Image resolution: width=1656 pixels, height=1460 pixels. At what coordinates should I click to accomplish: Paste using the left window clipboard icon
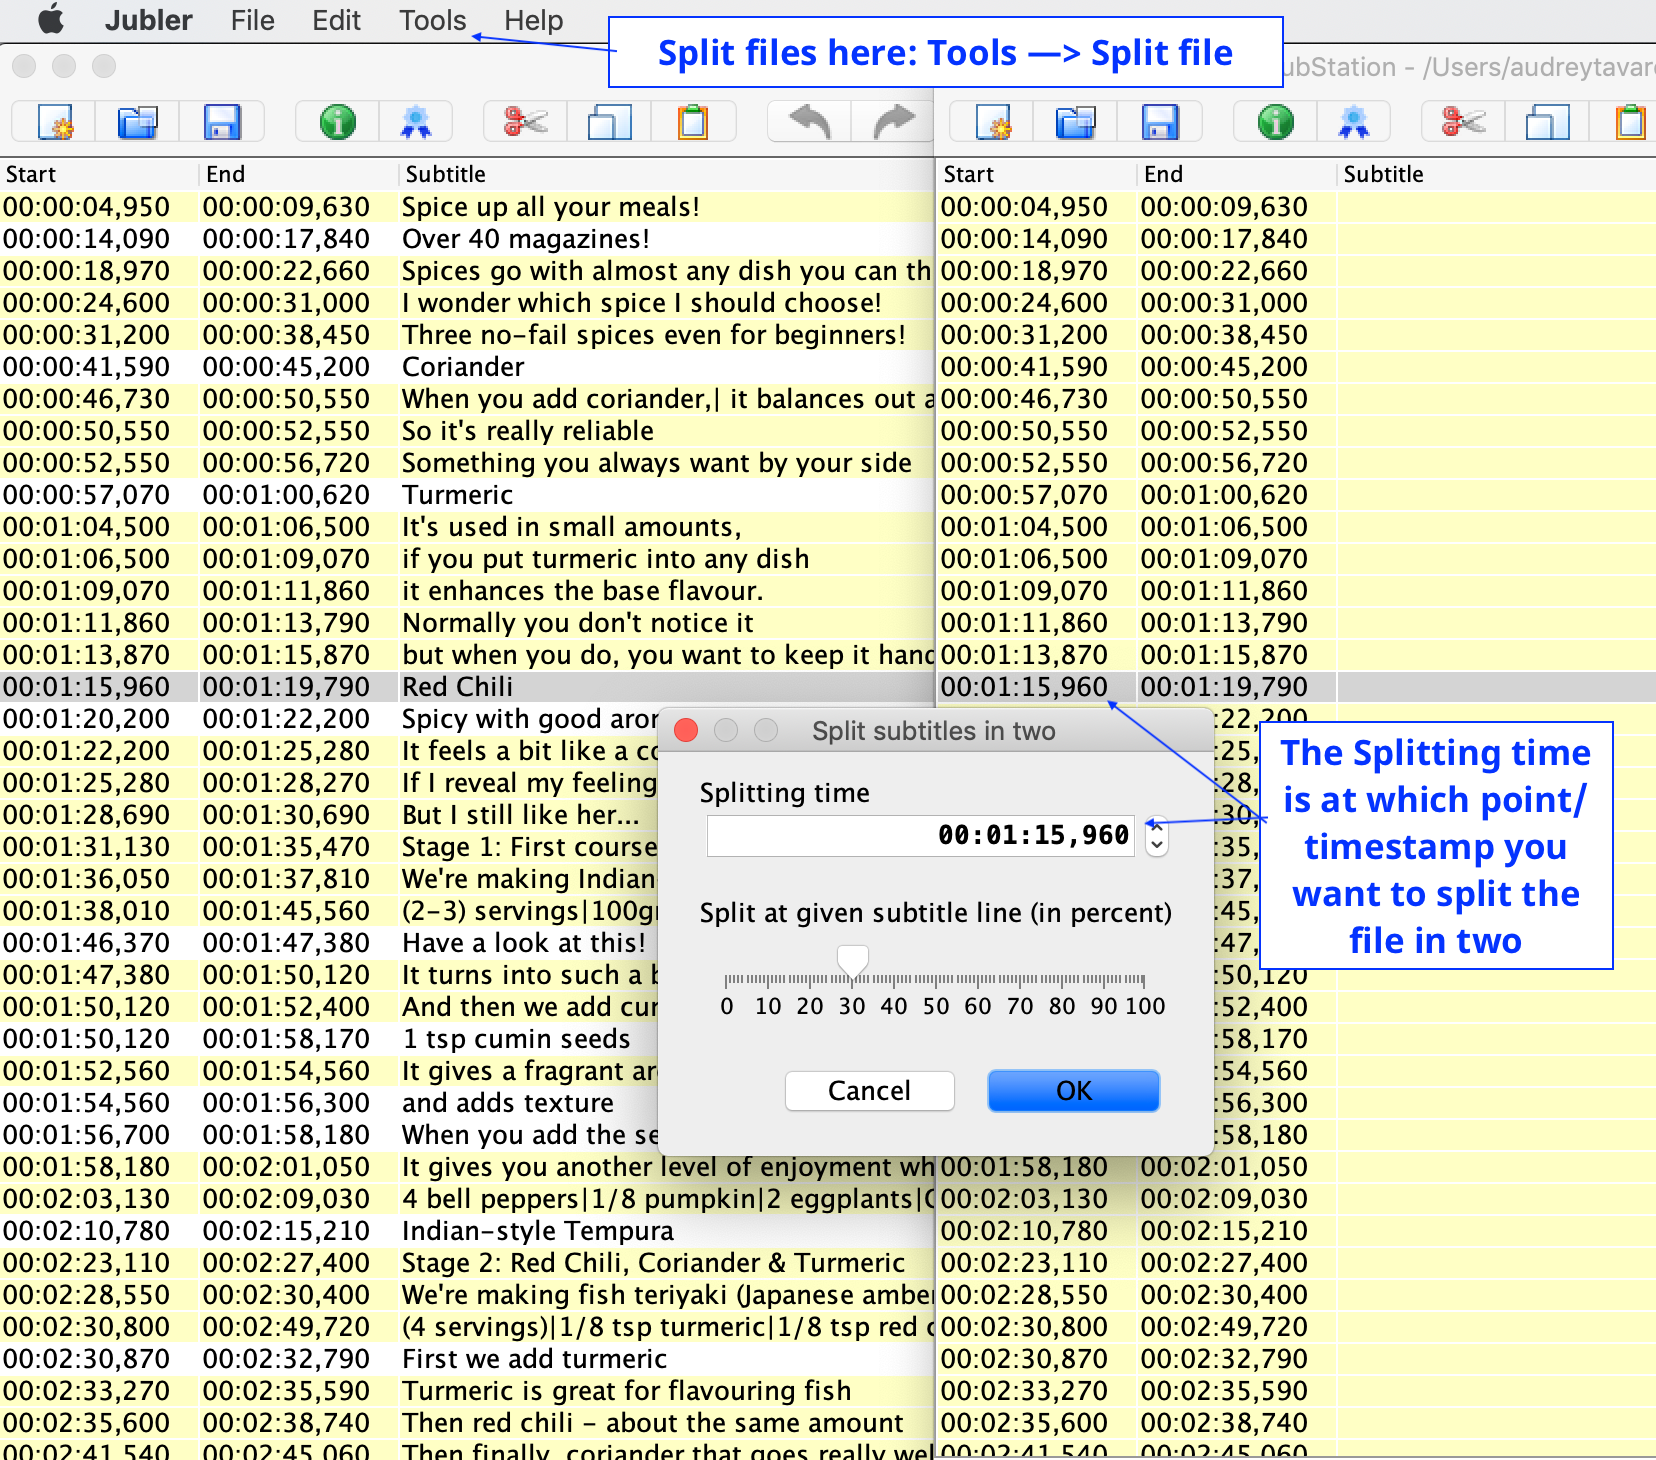point(693,122)
